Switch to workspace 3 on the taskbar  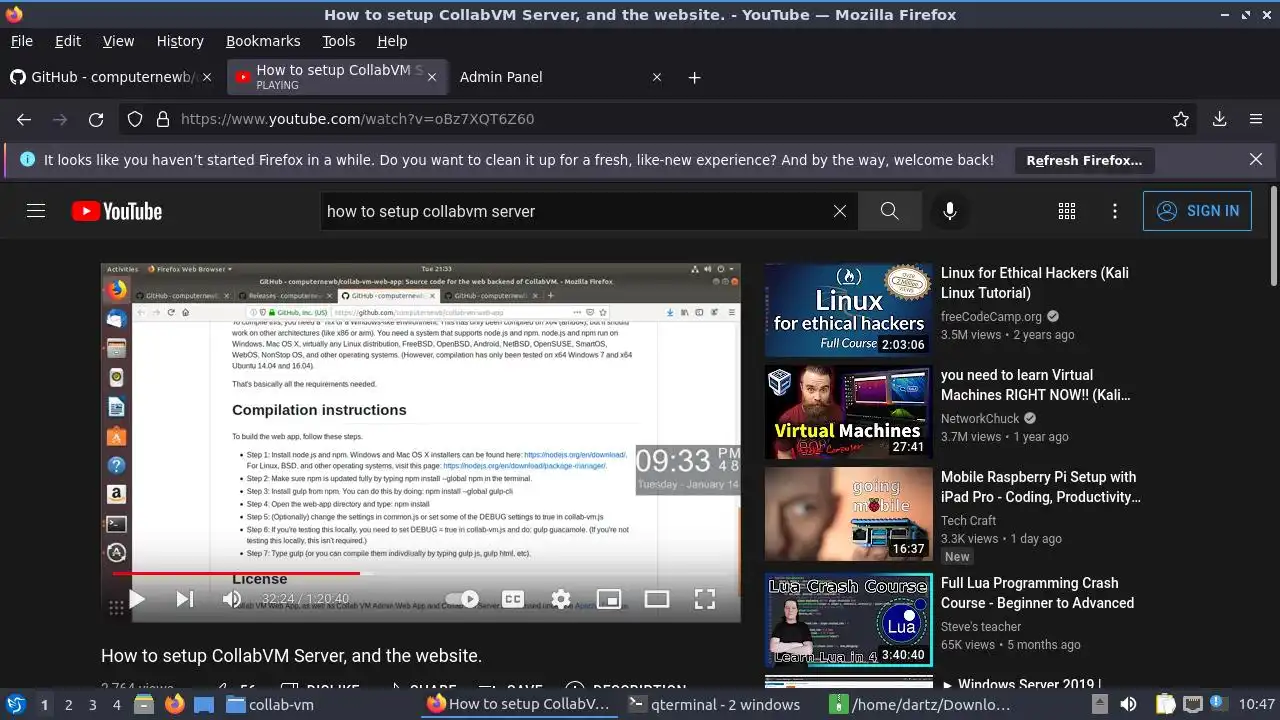92,704
